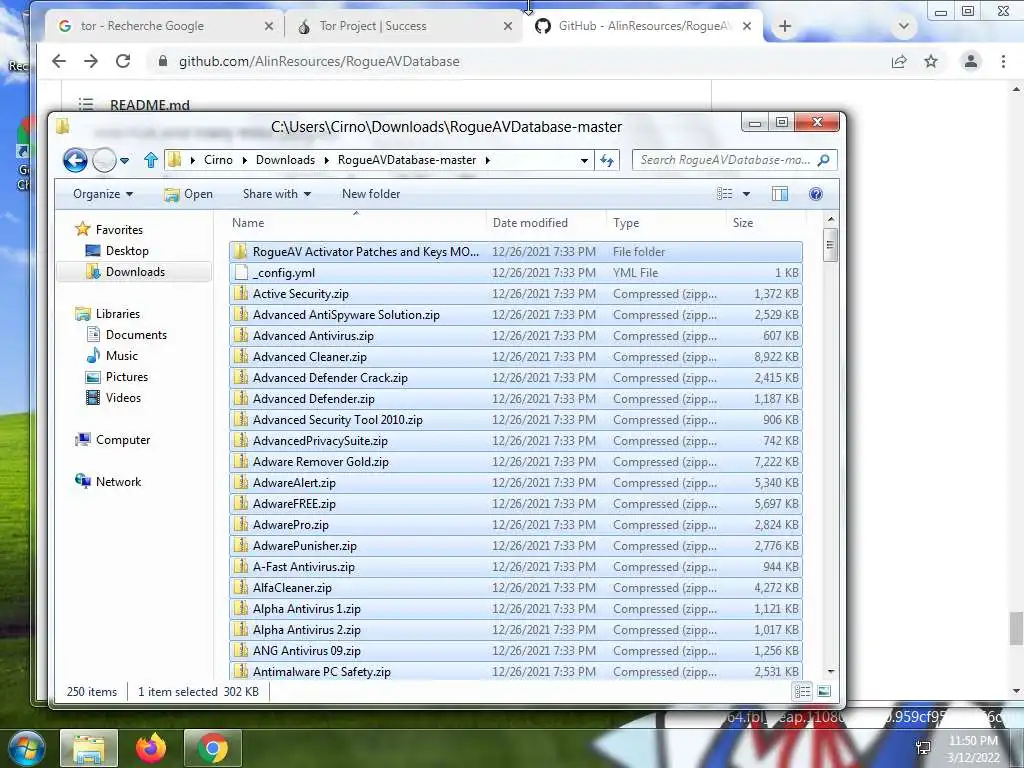
Task: Select Adware Remover Gold.zip
Action: click(516, 462)
